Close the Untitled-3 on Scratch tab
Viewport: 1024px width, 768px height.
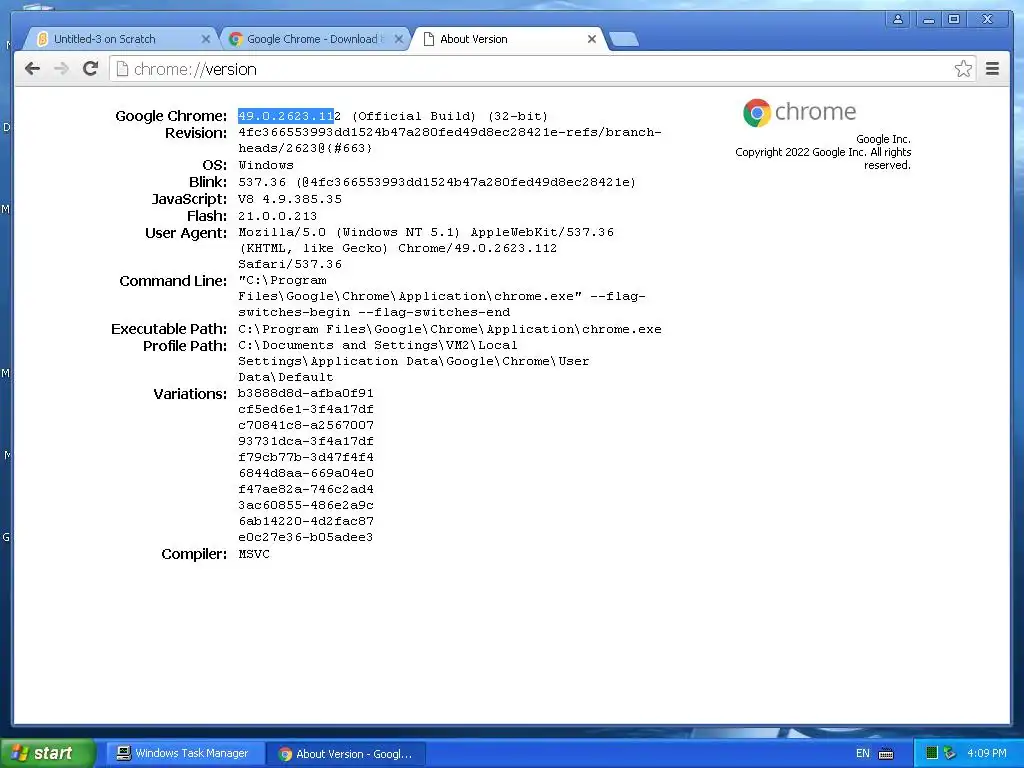click(206, 39)
